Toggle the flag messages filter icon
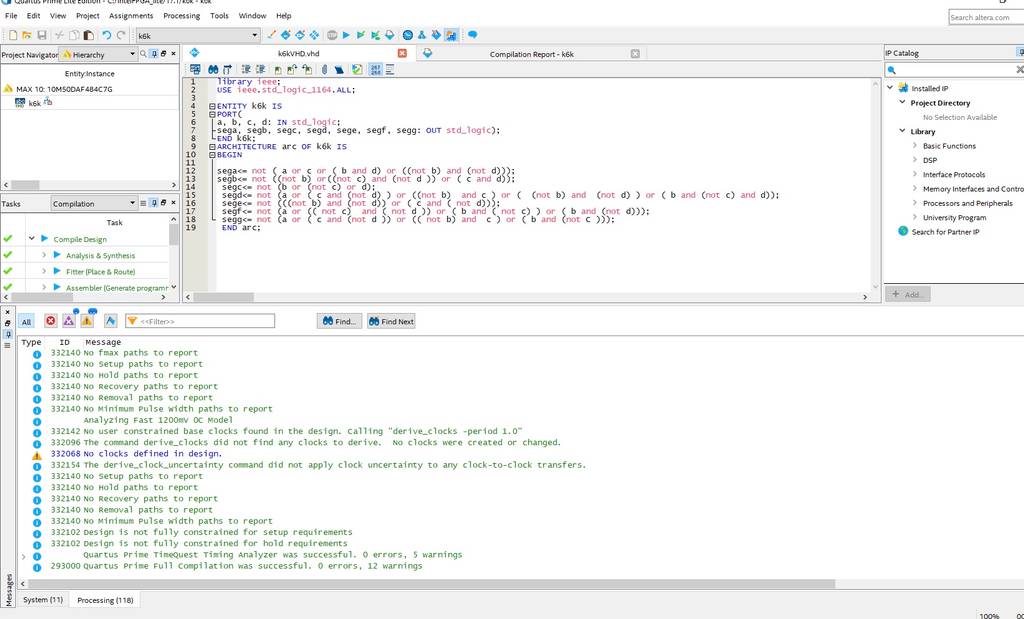The image size is (1024, 619). (x=110, y=321)
